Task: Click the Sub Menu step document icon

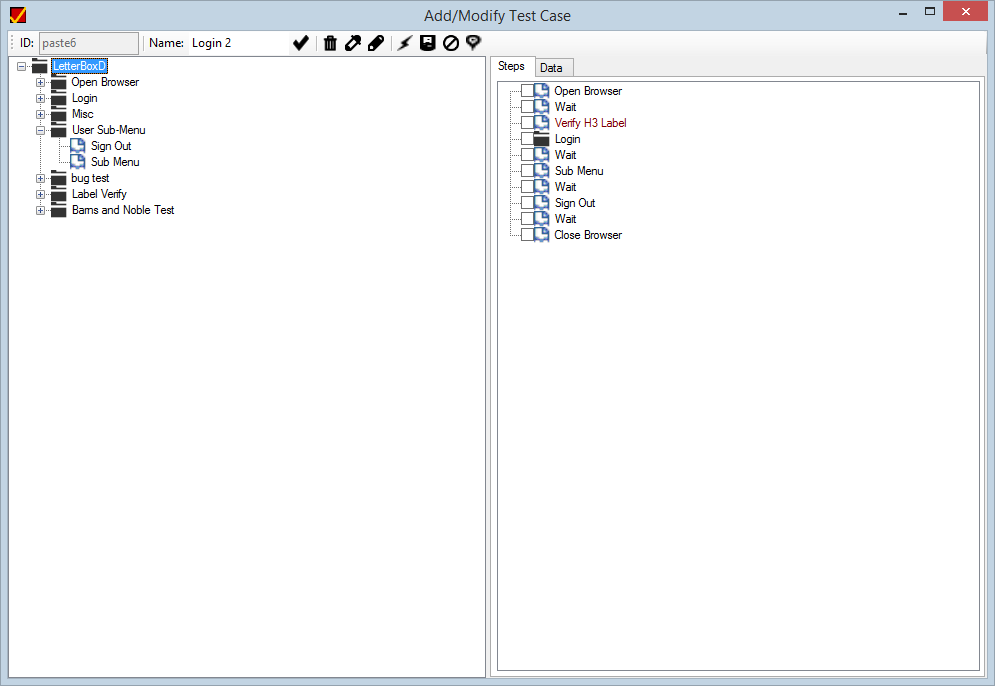Action: [541, 171]
